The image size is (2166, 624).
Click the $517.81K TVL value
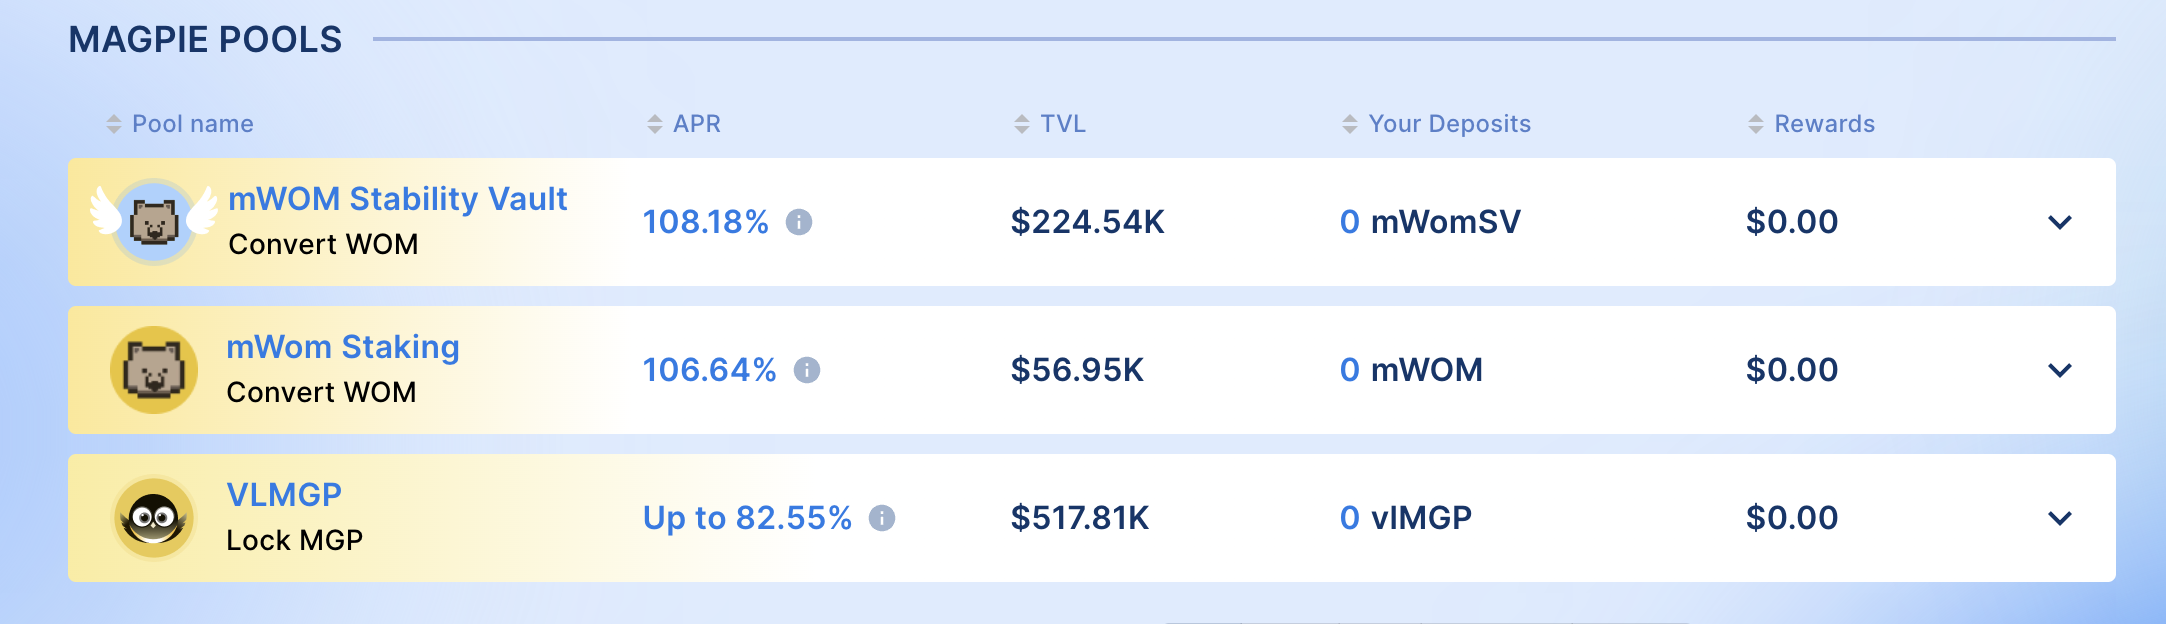click(x=1080, y=518)
